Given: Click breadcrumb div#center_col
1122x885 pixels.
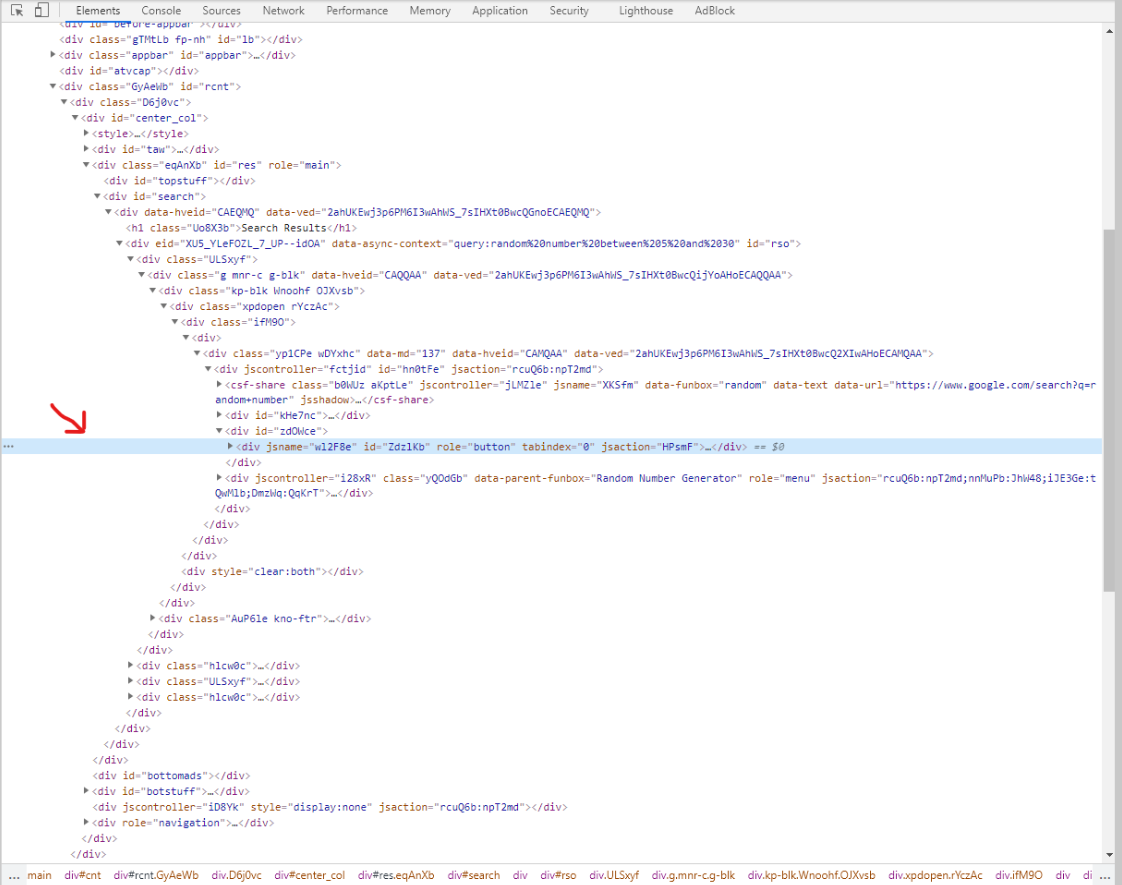Looking at the screenshot, I should (309, 875).
